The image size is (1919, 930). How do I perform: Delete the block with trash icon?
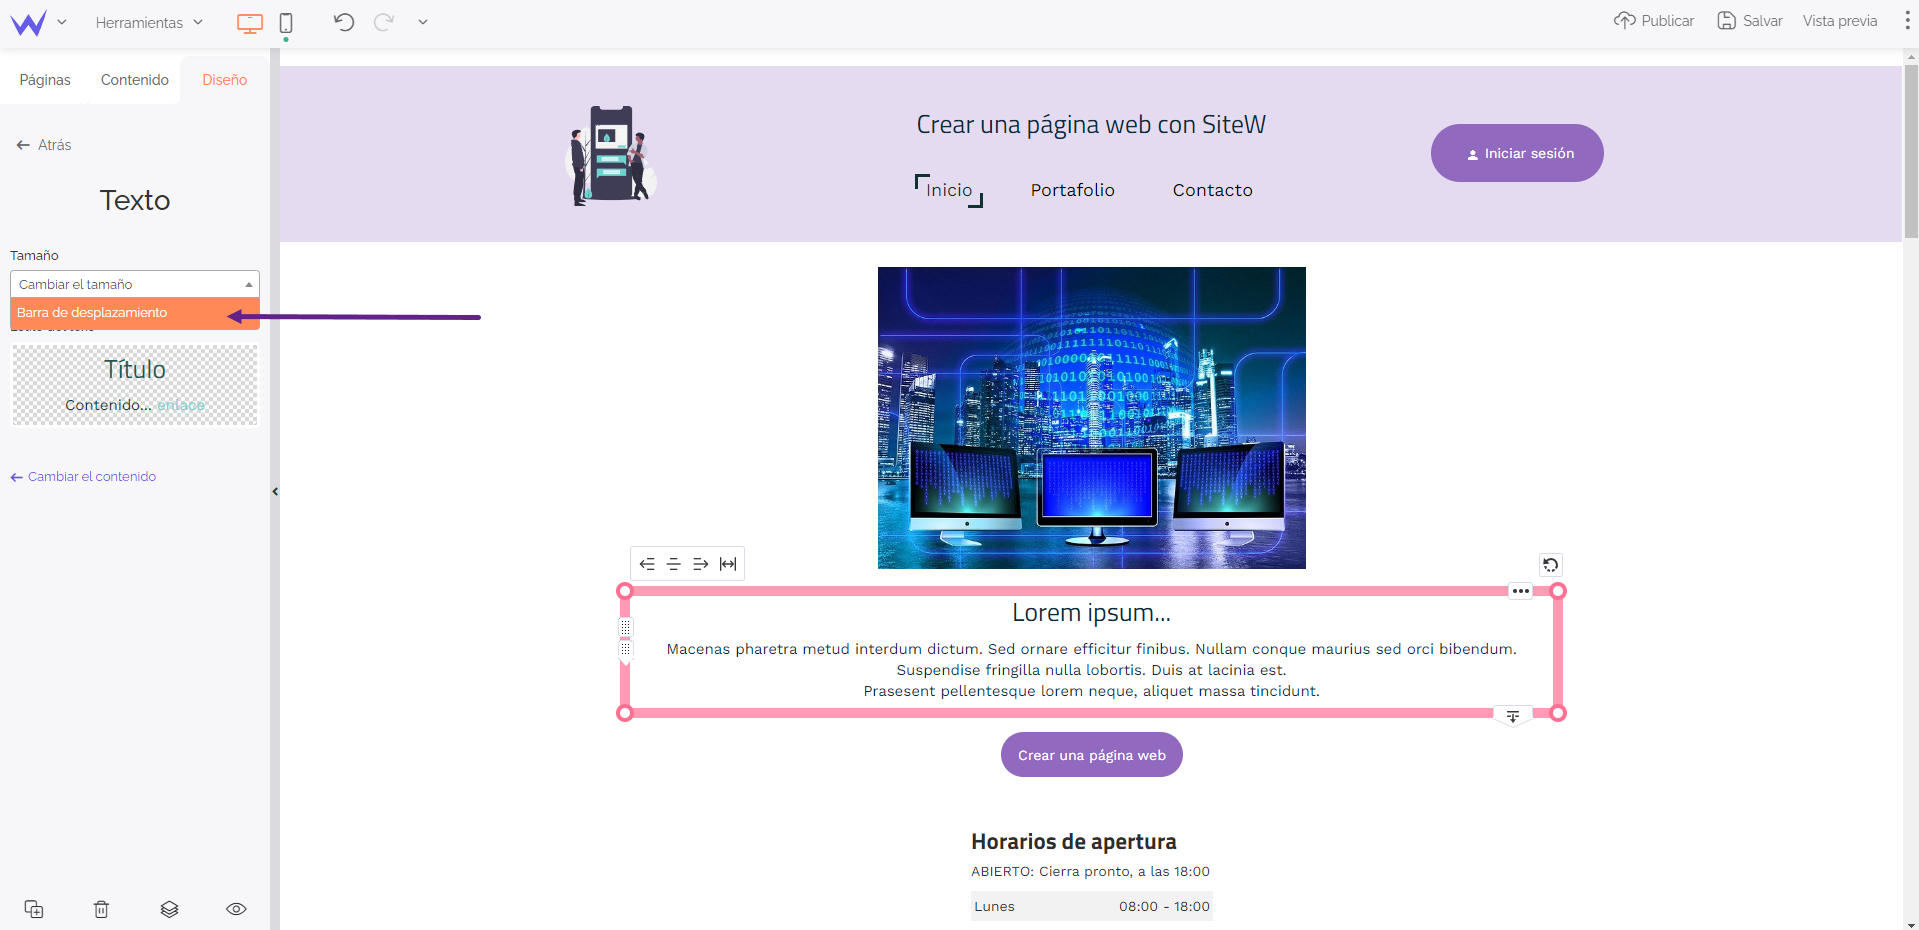coord(101,909)
